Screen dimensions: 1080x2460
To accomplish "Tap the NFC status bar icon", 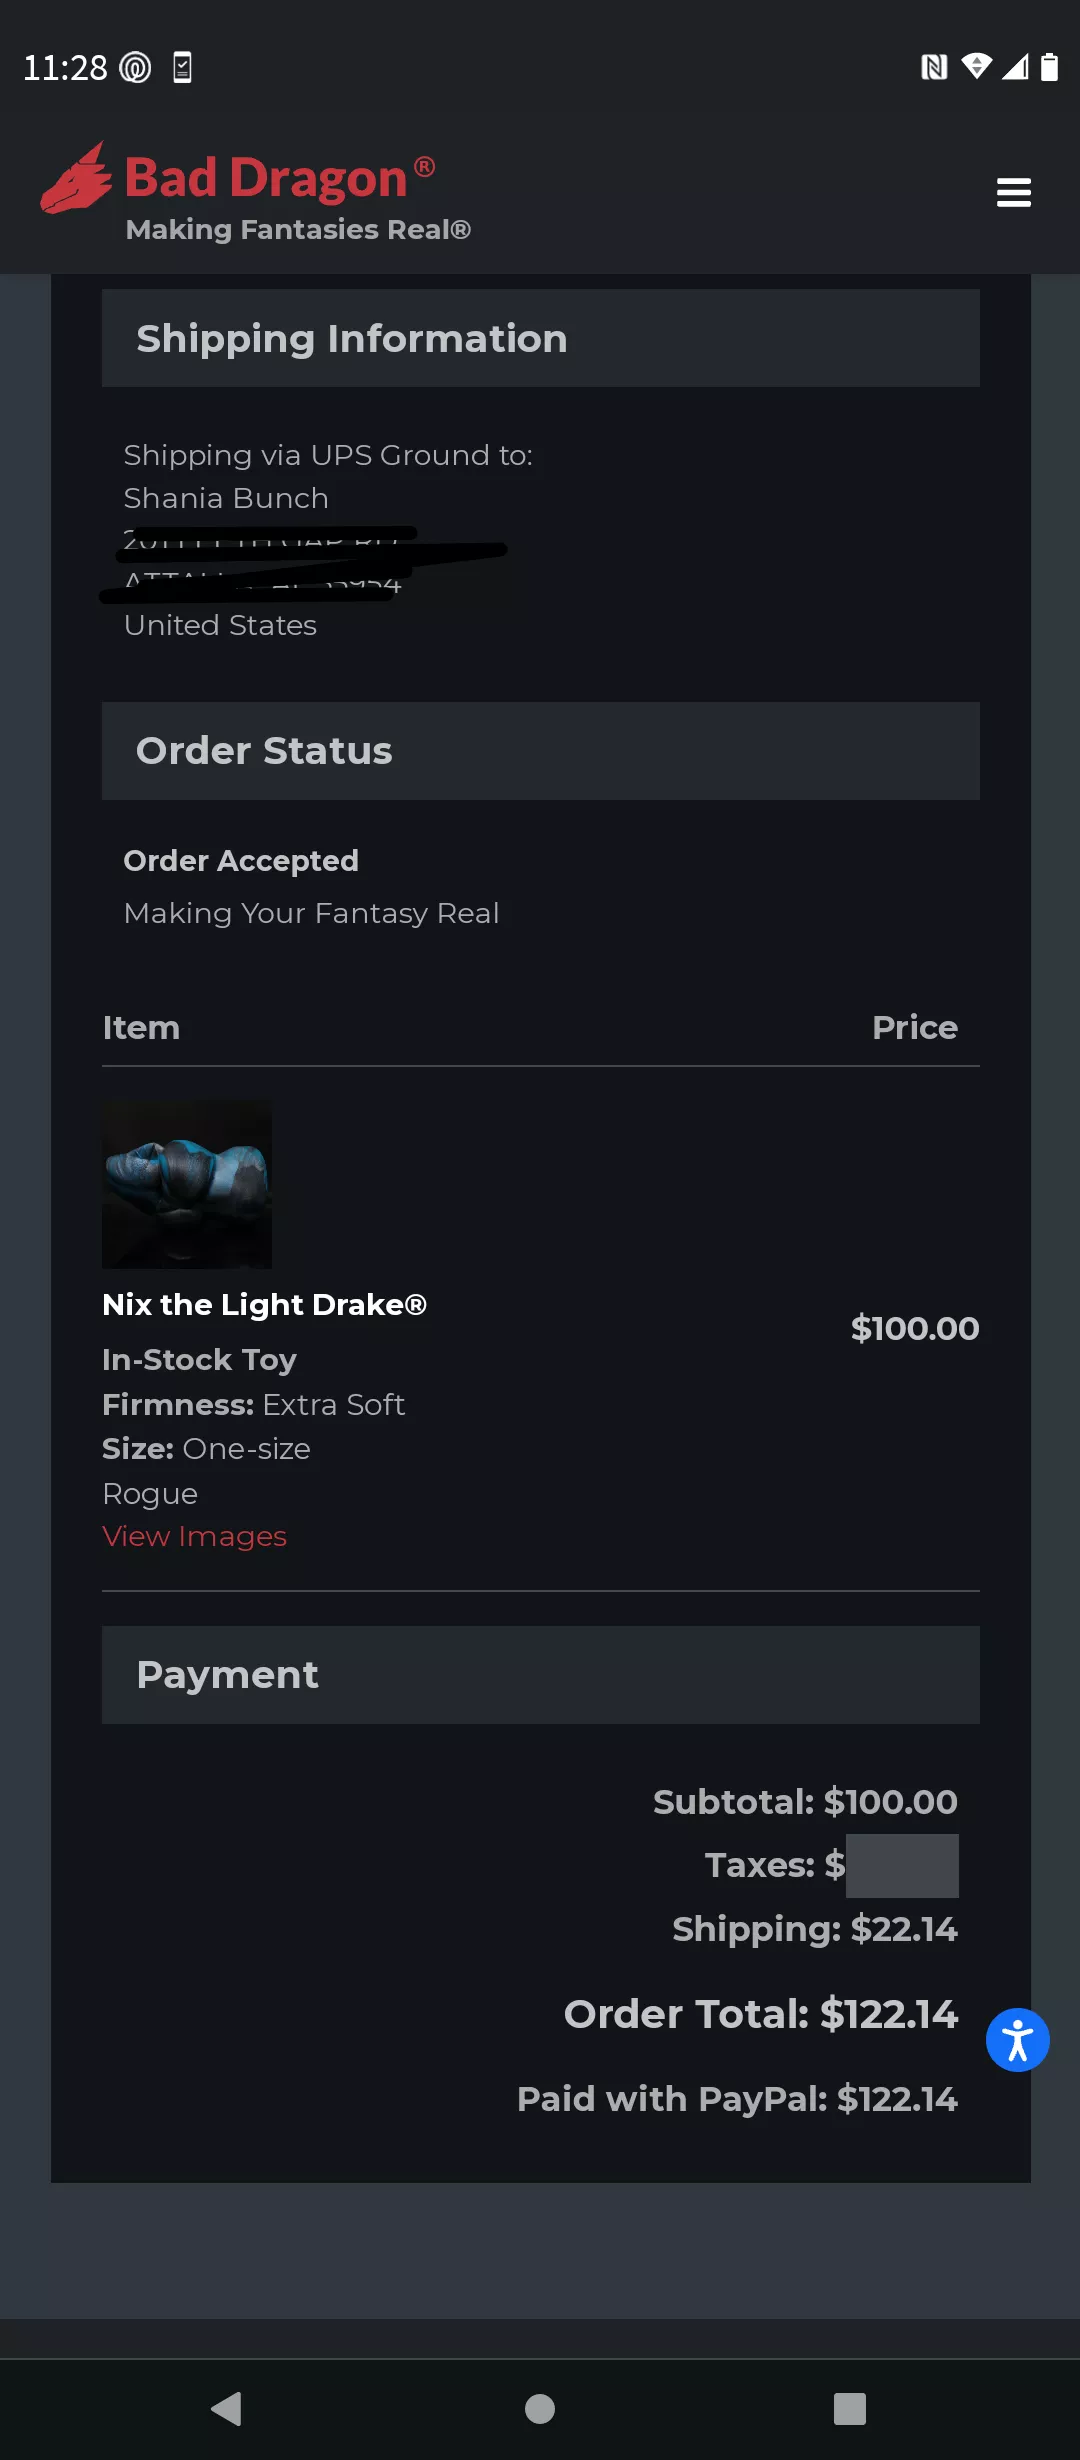I will point(933,67).
